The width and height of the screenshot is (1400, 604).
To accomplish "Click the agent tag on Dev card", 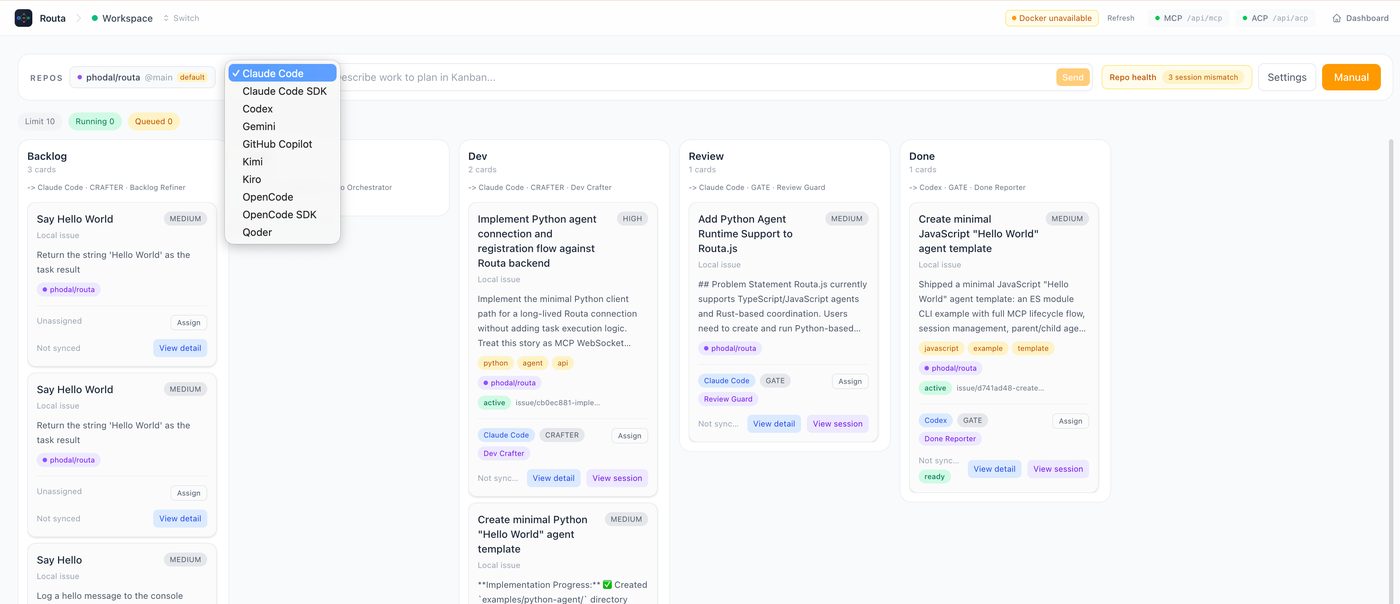I will [x=532, y=363].
